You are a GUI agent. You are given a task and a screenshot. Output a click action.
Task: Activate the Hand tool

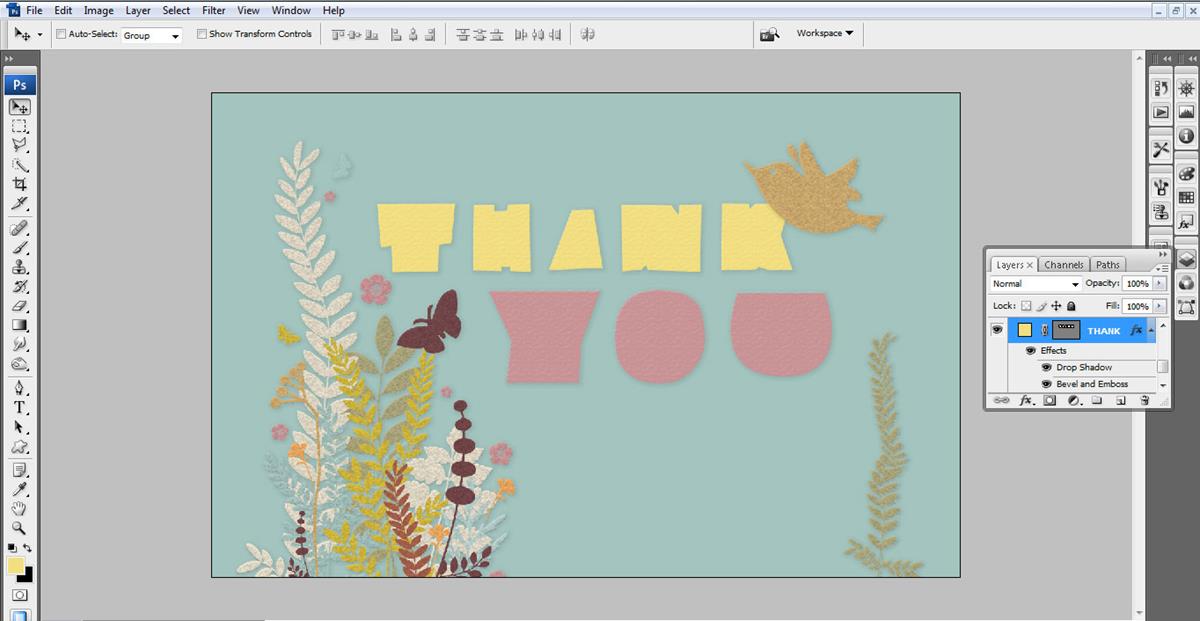click(19, 508)
